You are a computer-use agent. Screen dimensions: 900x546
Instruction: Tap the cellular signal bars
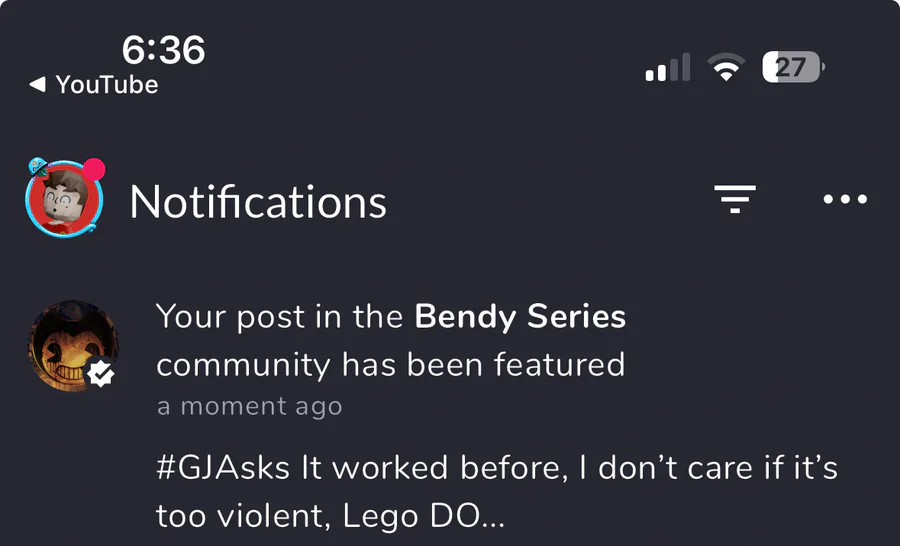tap(668, 67)
